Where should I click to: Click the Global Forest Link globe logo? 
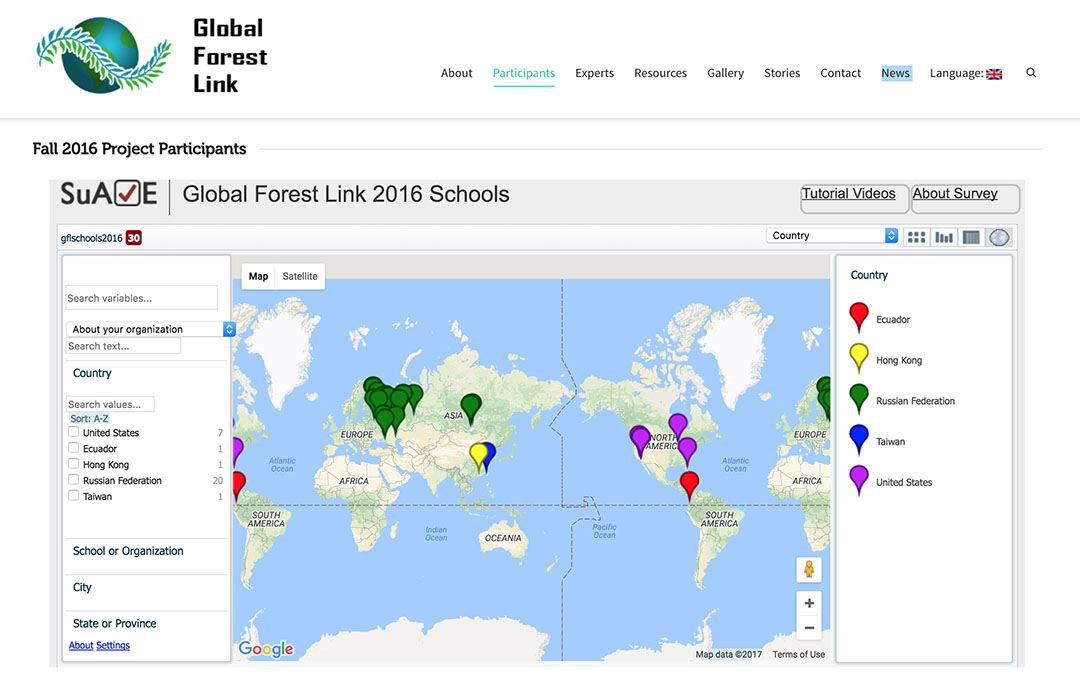tap(103, 56)
